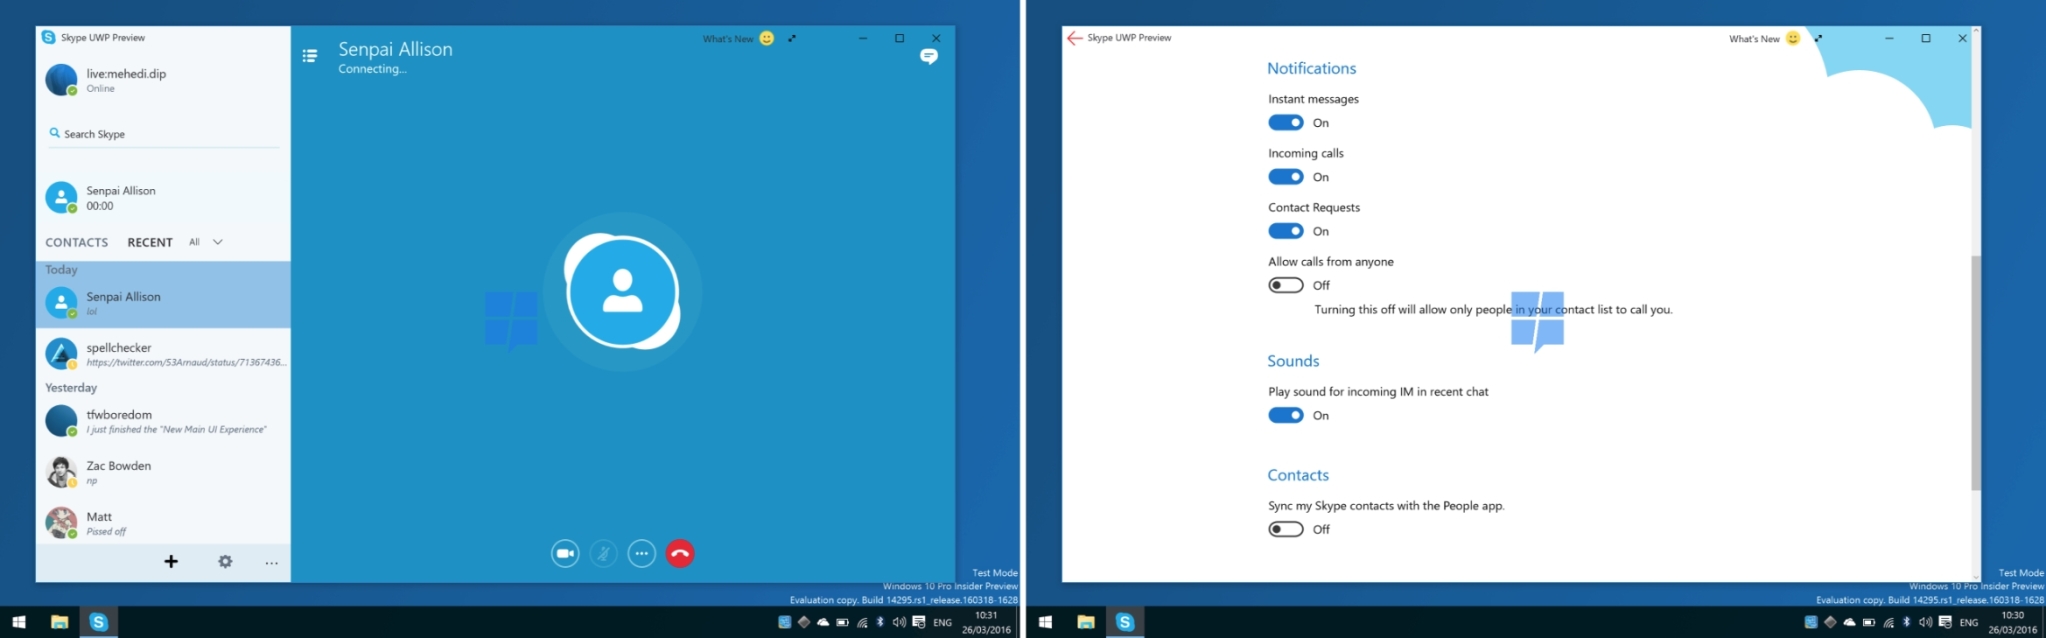Viewport: 2046px width, 638px height.
Task: Enable Allow calls from anyone toggle
Action: coord(1286,285)
